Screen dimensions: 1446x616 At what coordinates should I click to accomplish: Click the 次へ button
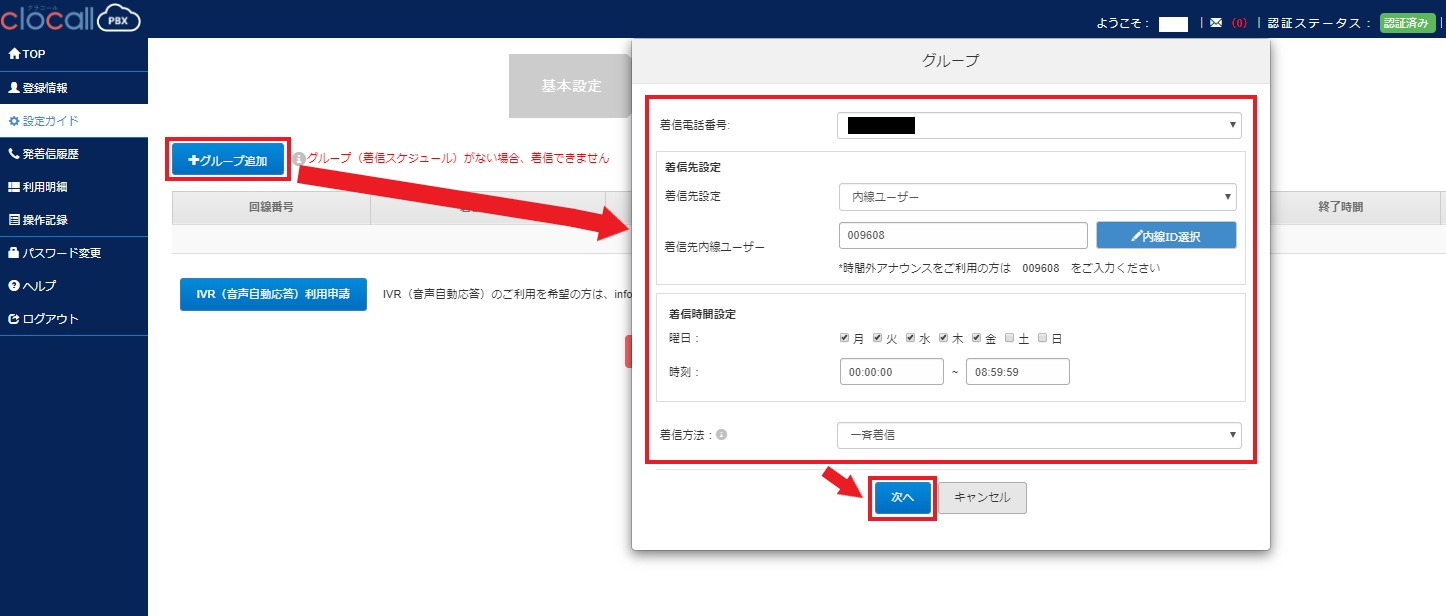coord(902,497)
